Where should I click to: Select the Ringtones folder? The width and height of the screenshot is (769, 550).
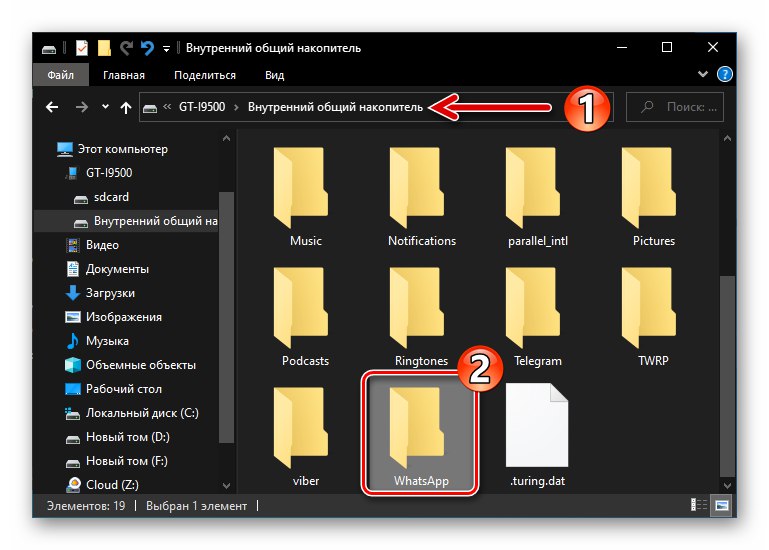coord(421,317)
